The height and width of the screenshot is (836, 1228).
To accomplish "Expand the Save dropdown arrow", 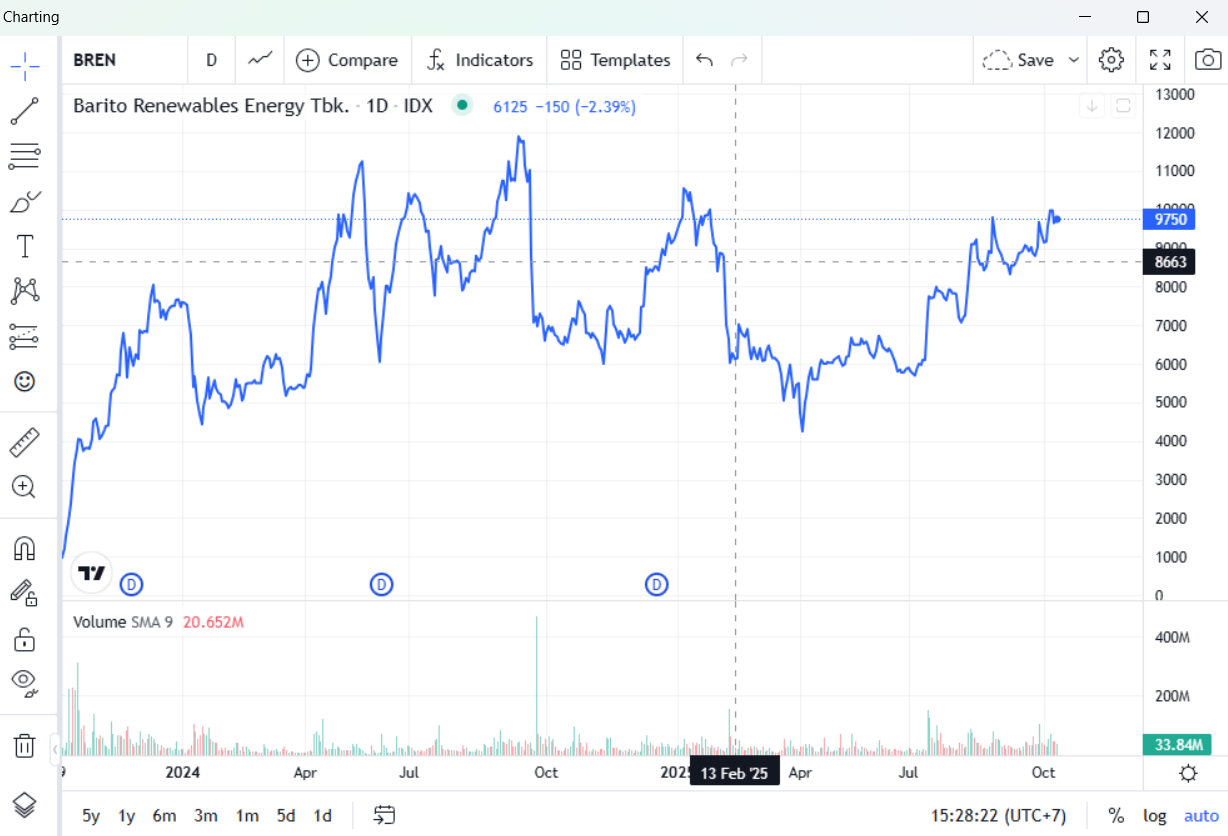I will click(x=1074, y=60).
